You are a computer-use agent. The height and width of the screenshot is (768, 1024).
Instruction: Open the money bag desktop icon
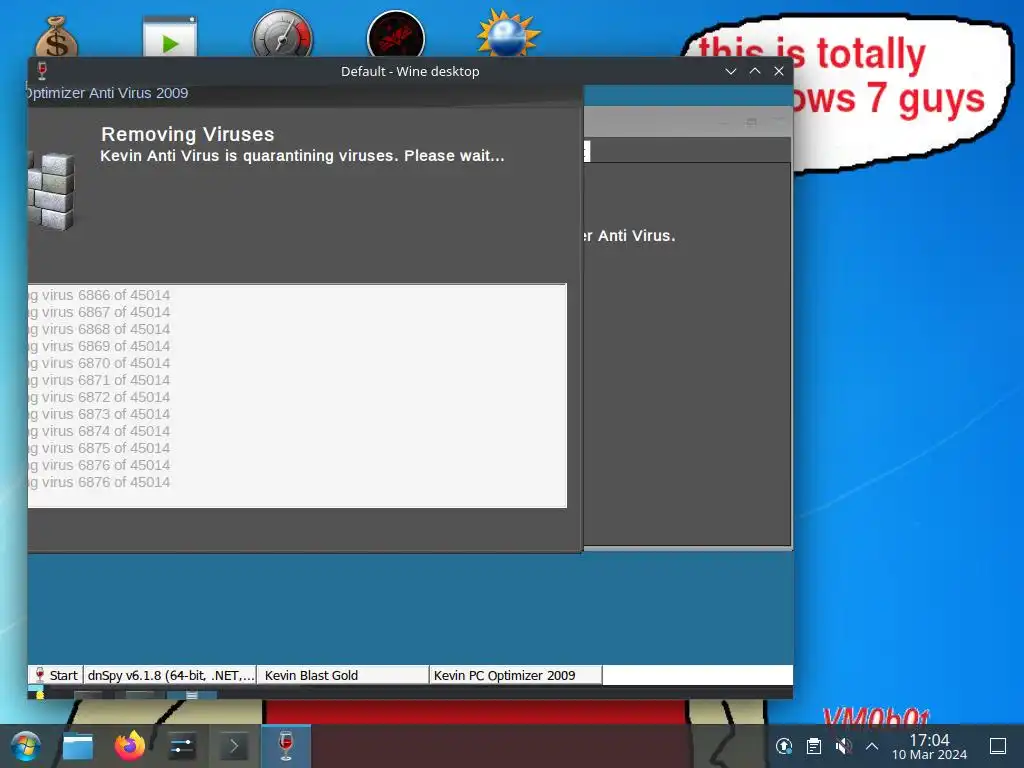pyautogui.click(x=56, y=37)
